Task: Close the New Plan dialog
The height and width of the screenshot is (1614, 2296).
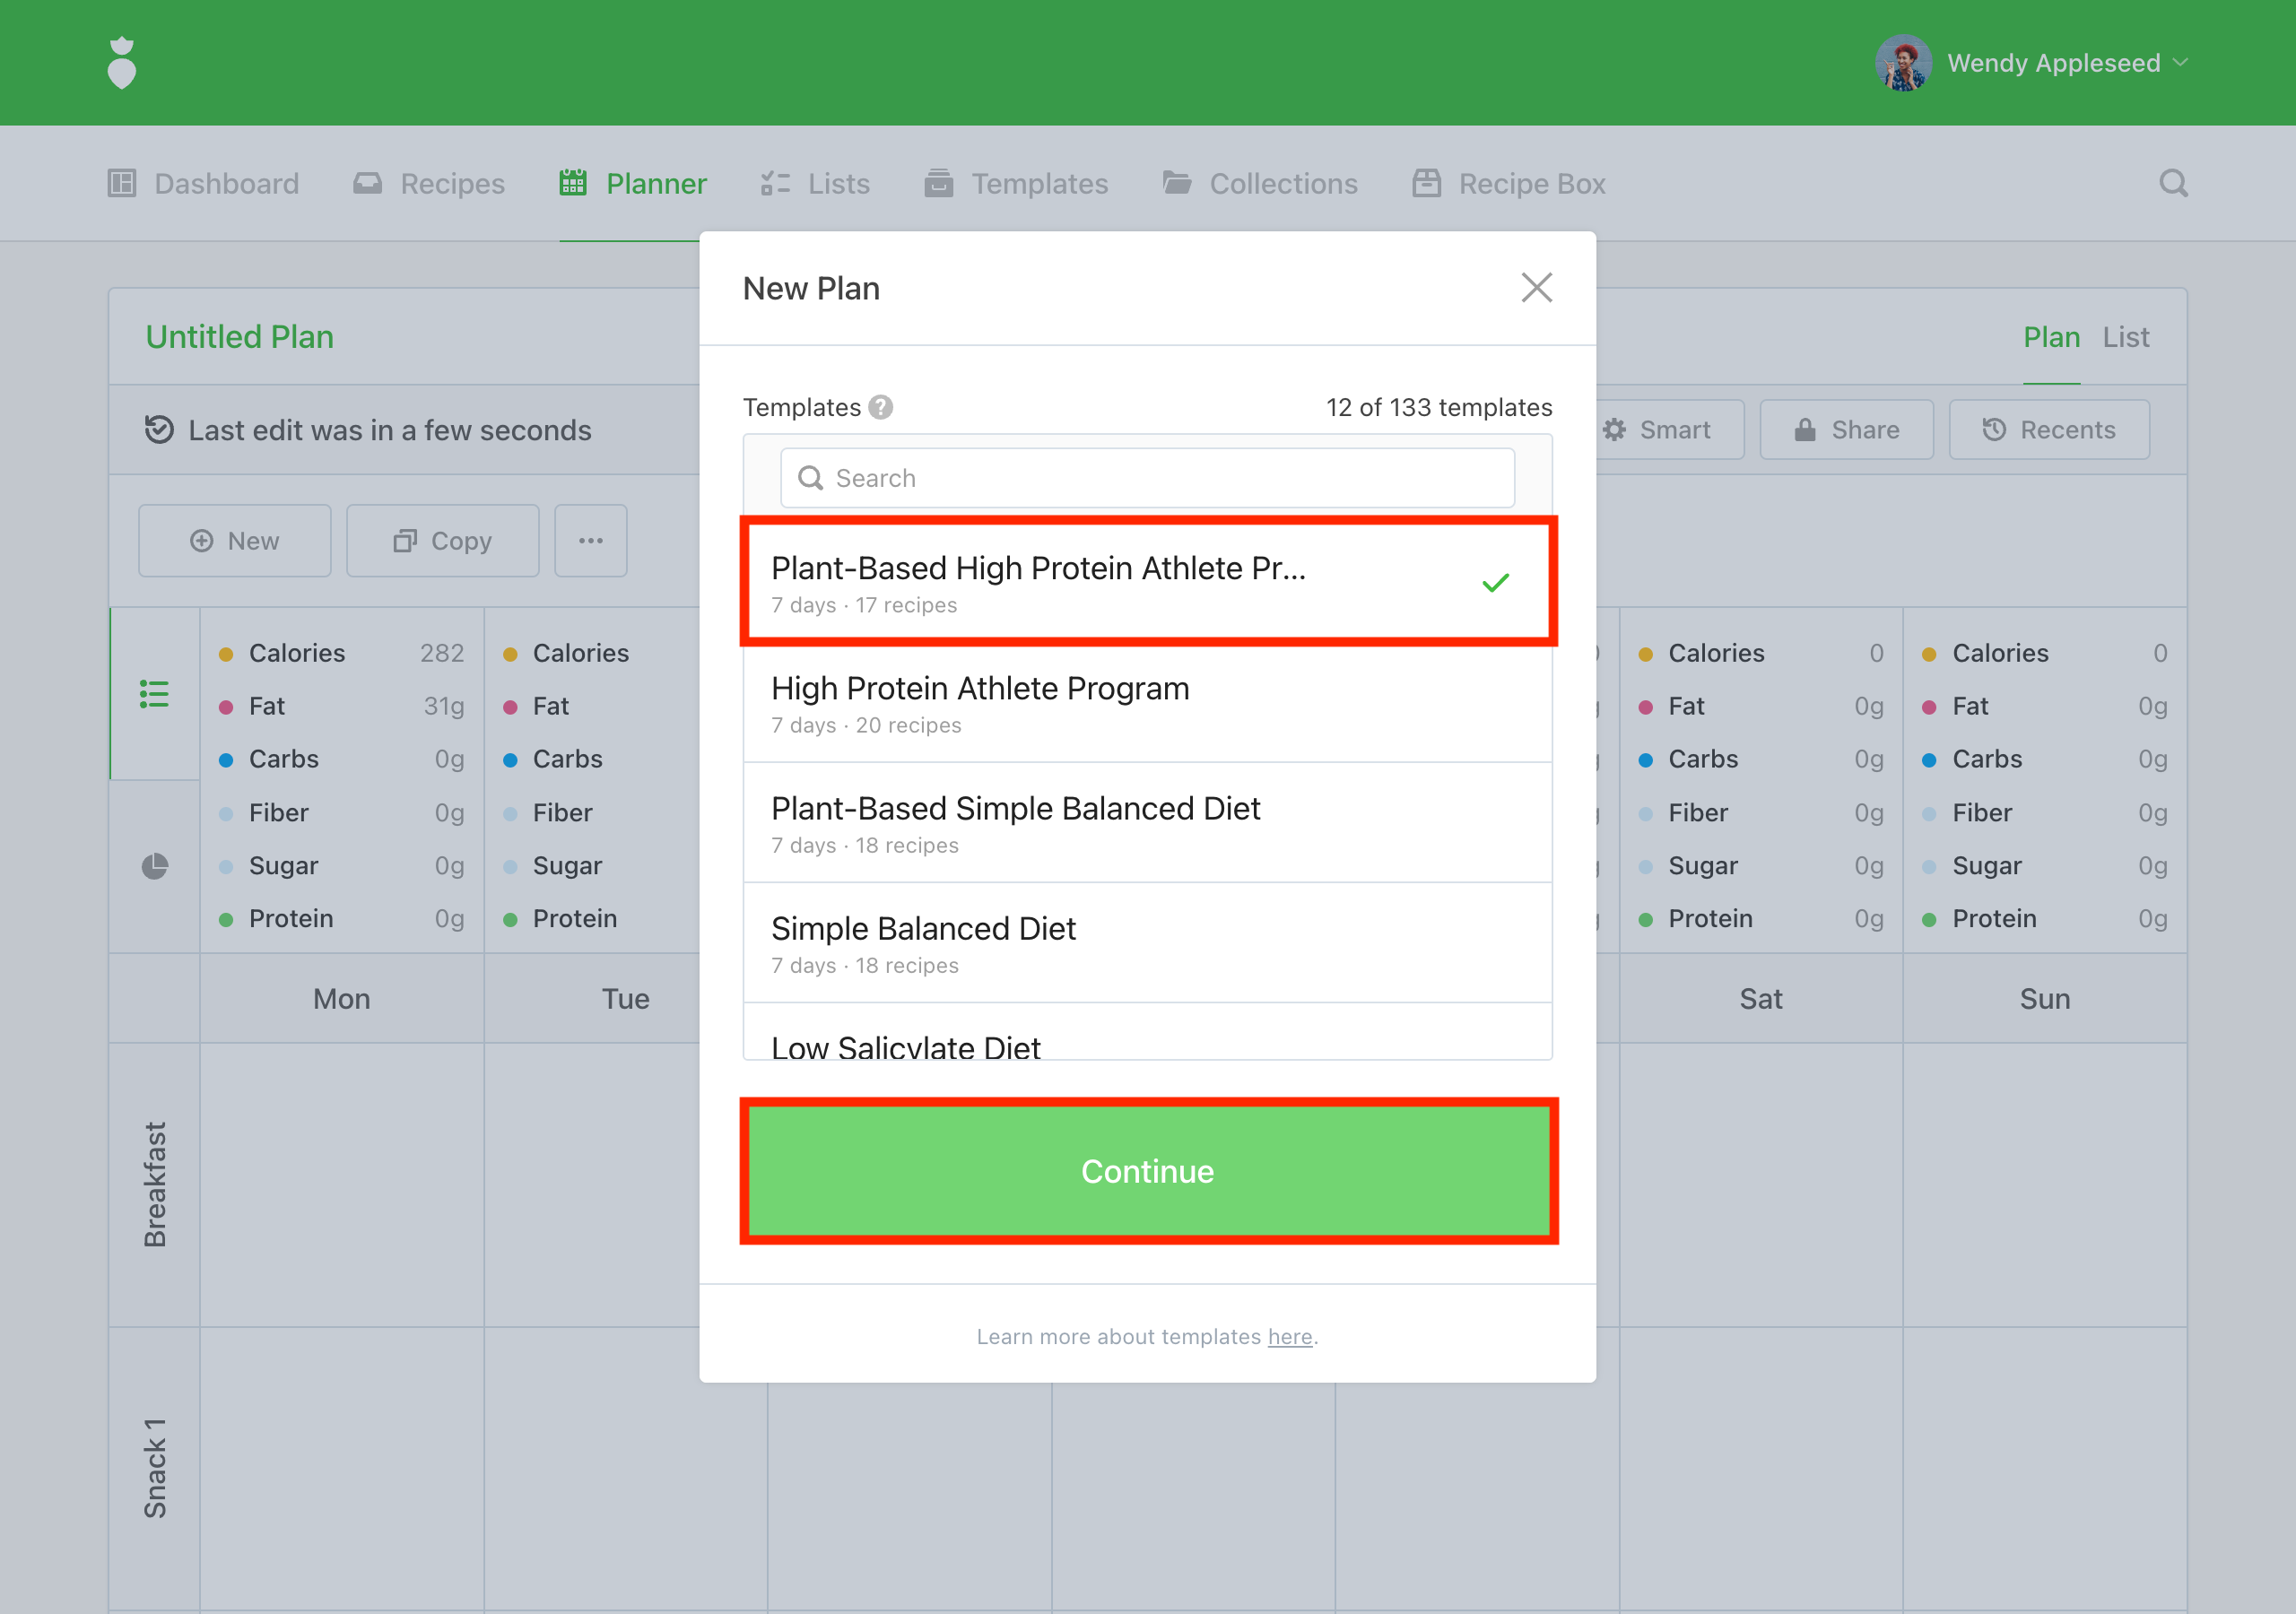Action: (1536, 288)
